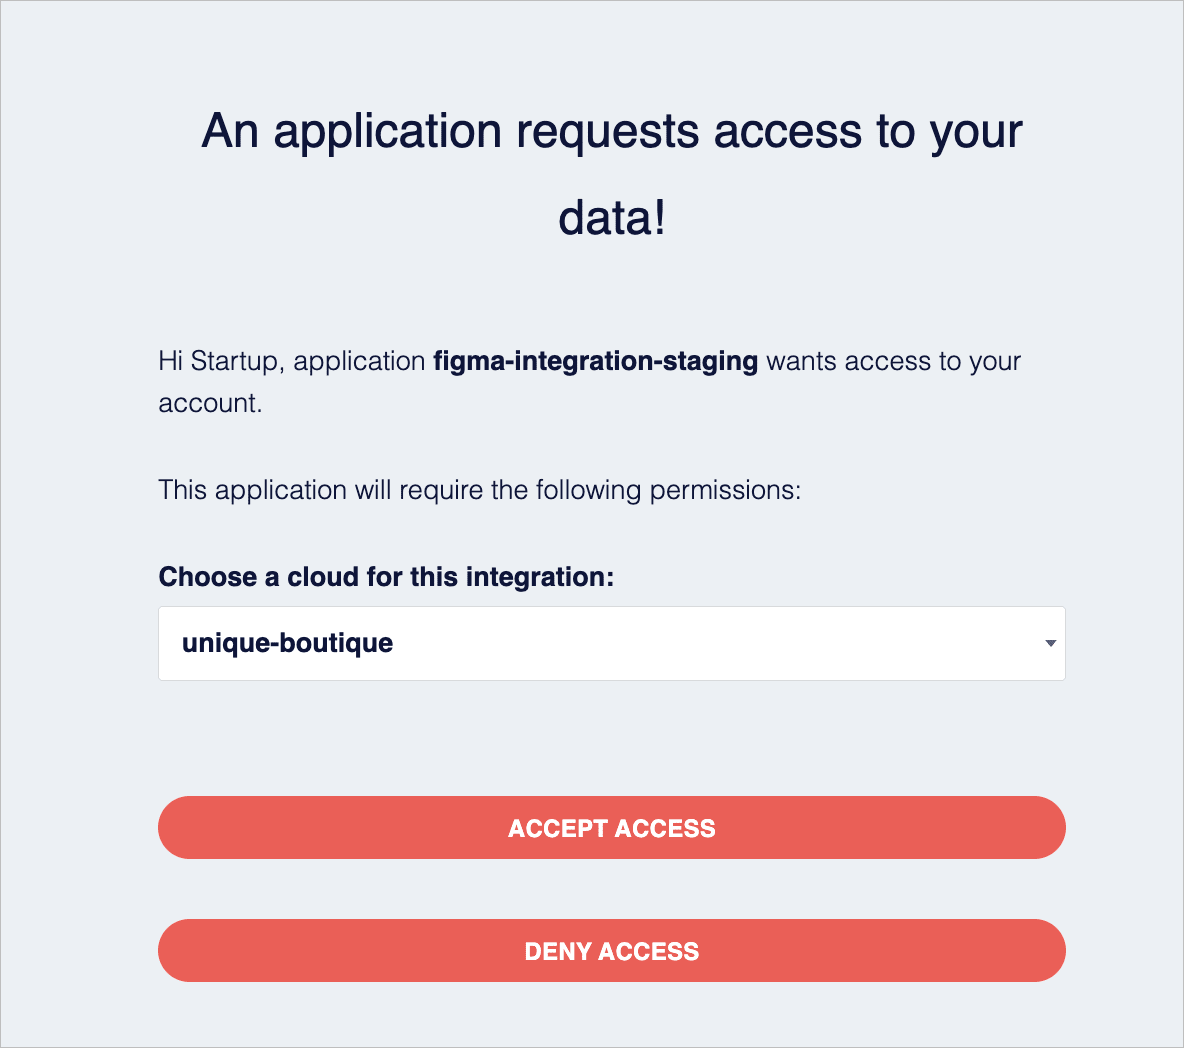Click 'wants access to your' text
Image resolution: width=1184 pixels, height=1048 pixels.
893,361
